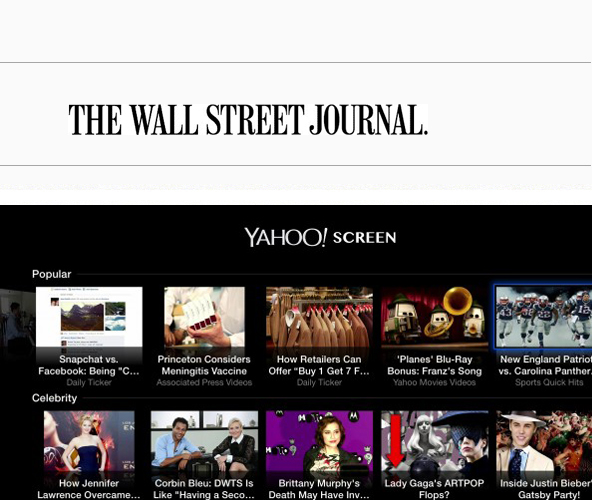Image resolution: width=592 pixels, height=500 pixels.
Task: Open How Jennifer Lawrence Overcame video
Action: 89,441
